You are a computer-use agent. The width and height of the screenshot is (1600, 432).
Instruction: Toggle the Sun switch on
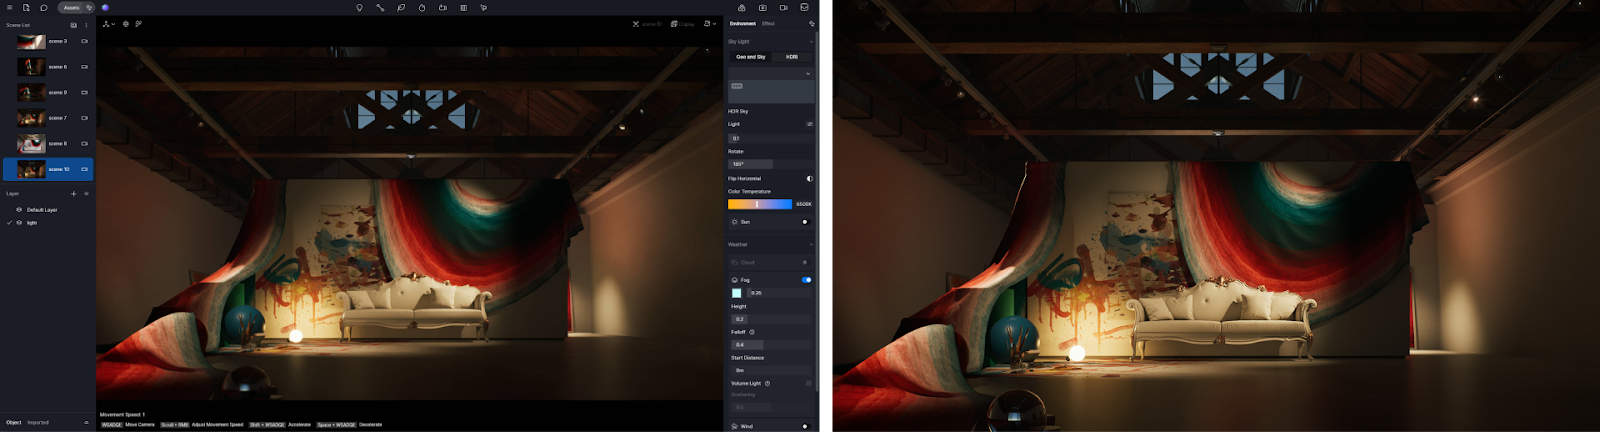[805, 222]
